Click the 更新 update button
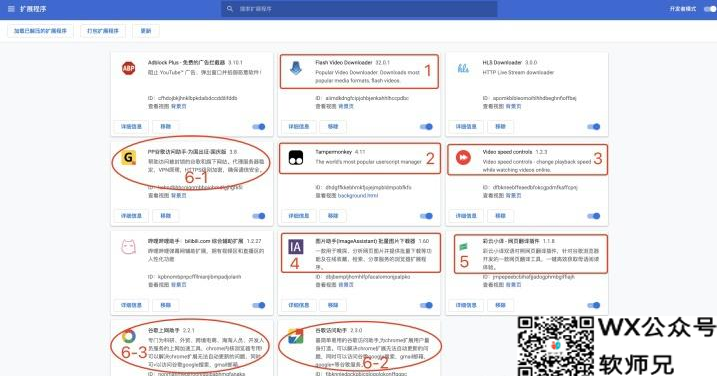This screenshot has height=376, width=717. 145,31
